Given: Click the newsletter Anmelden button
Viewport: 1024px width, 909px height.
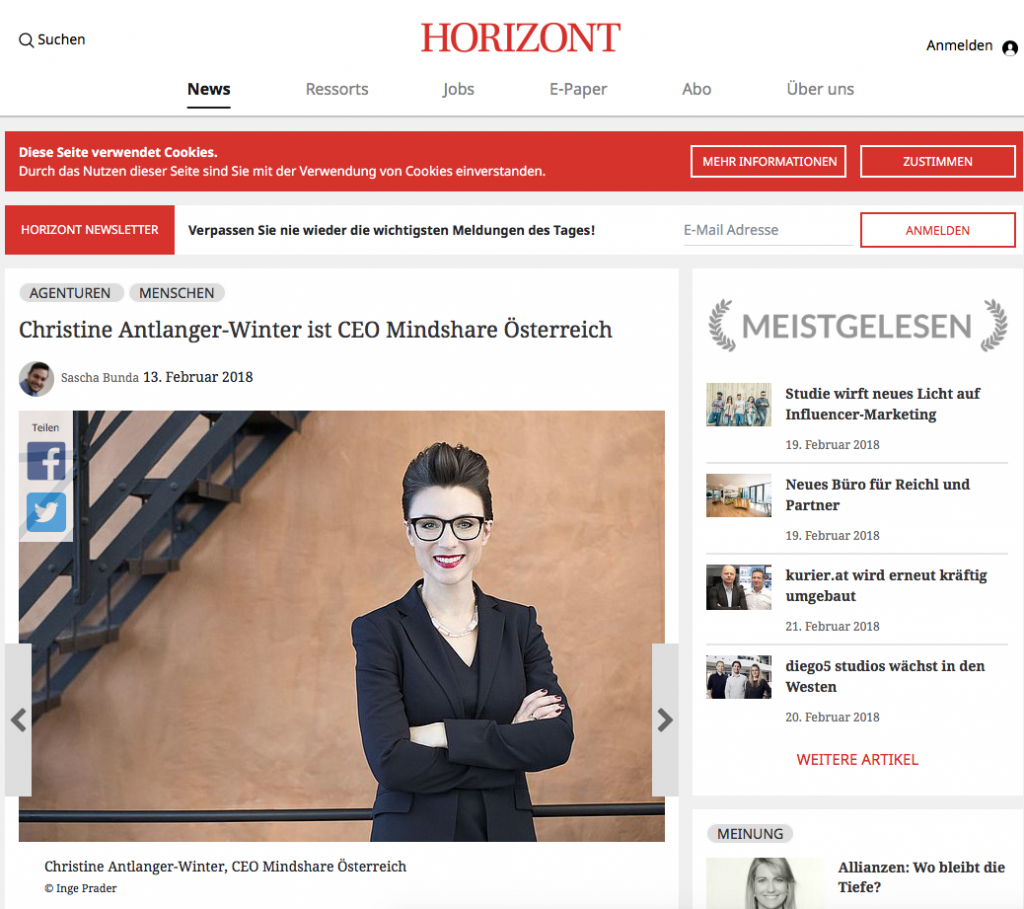Looking at the screenshot, I should pos(938,230).
